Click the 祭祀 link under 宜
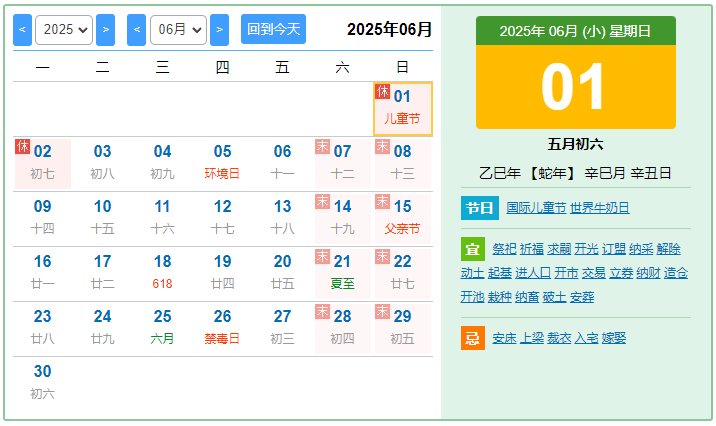The width and height of the screenshot is (716, 426). (x=504, y=249)
